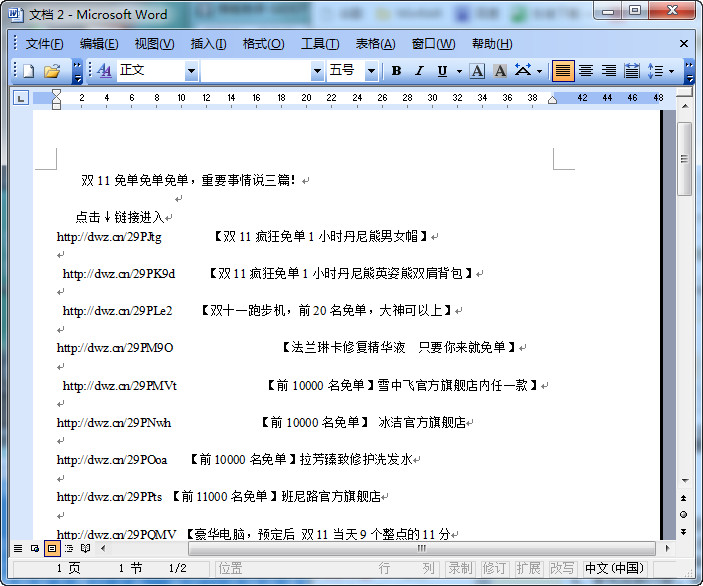Open the 视图(V) menu

[x=154, y=44]
